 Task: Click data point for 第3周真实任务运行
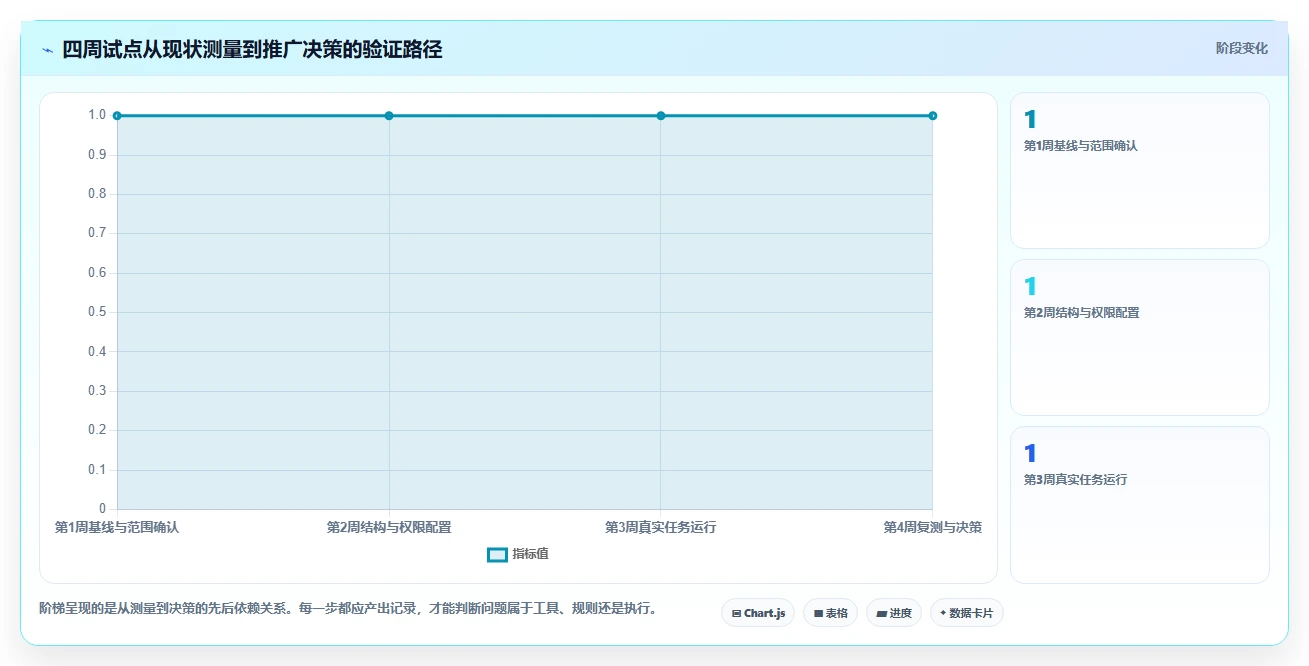(661, 116)
